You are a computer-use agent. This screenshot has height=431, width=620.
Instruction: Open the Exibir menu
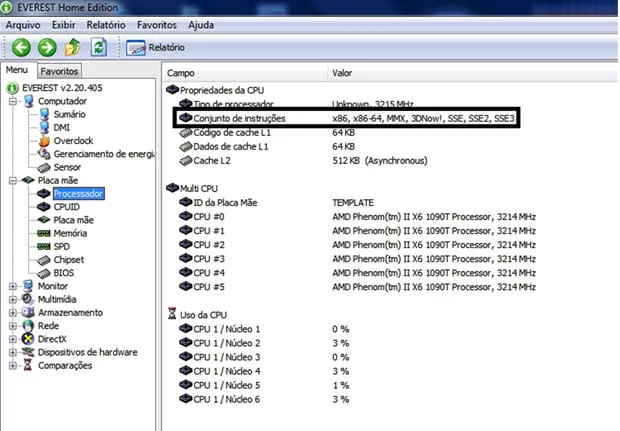(63, 25)
